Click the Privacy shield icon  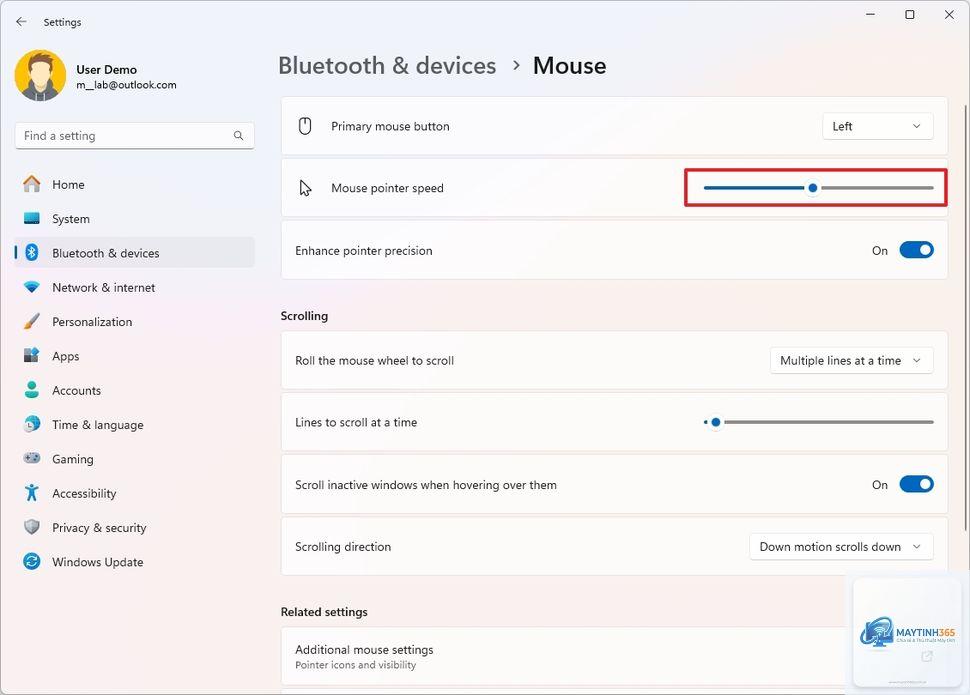(32, 527)
